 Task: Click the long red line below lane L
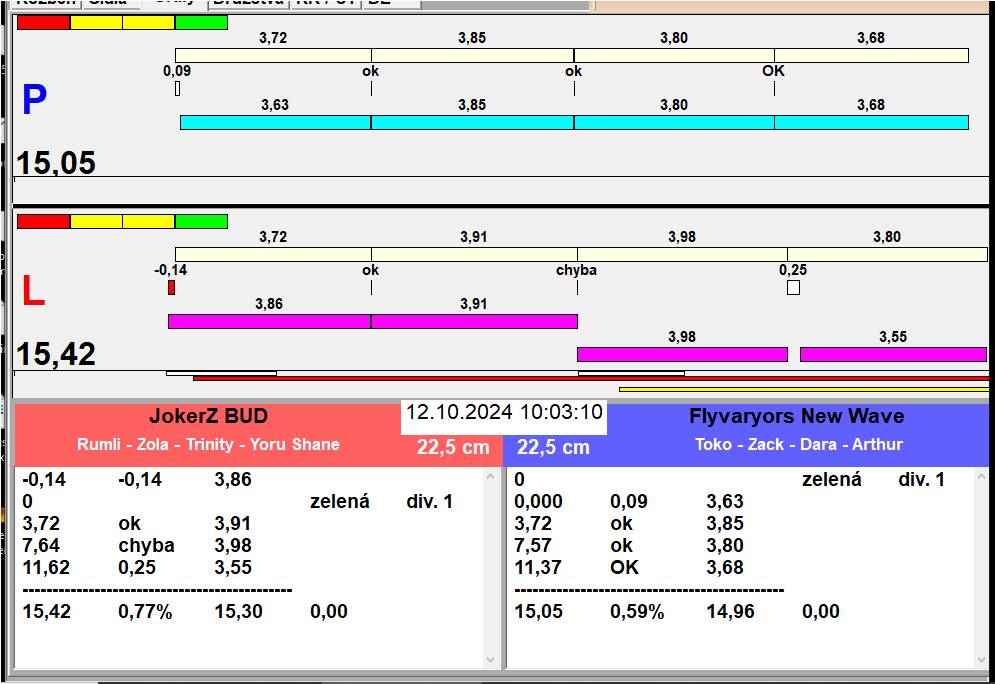[591, 378]
